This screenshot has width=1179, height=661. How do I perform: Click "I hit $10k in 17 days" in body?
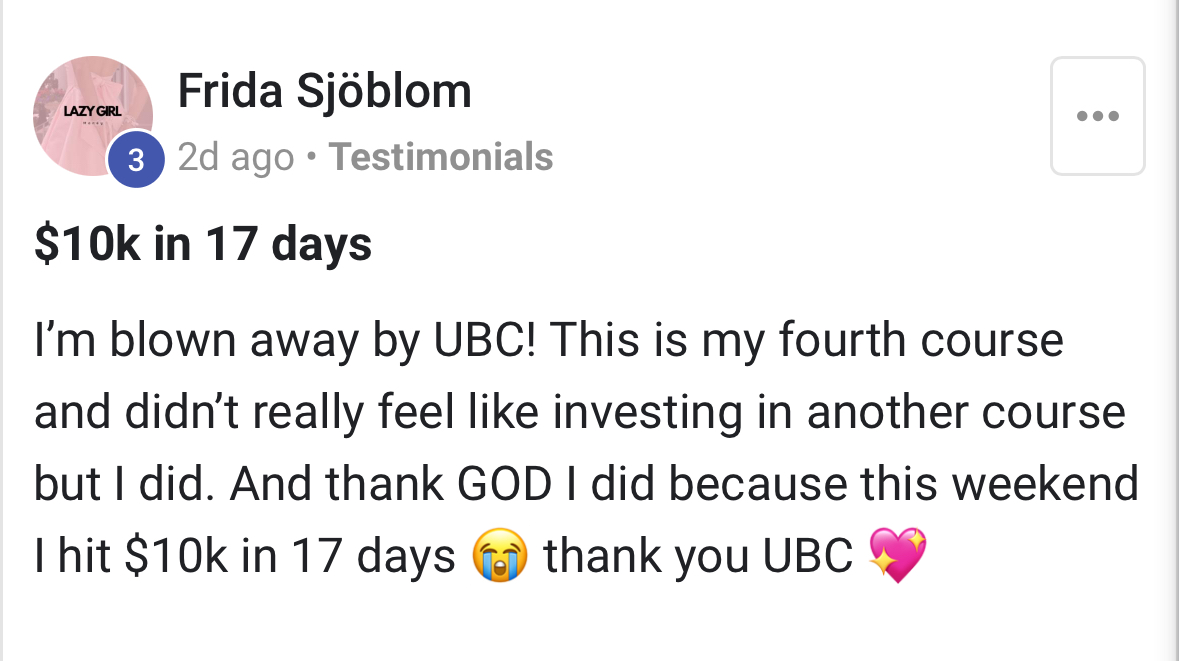pos(245,557)
